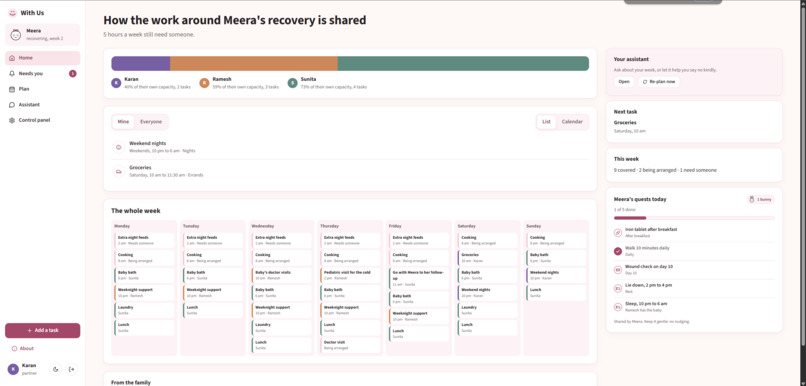
Task: Open the Home page
Action: coord(43,58)
